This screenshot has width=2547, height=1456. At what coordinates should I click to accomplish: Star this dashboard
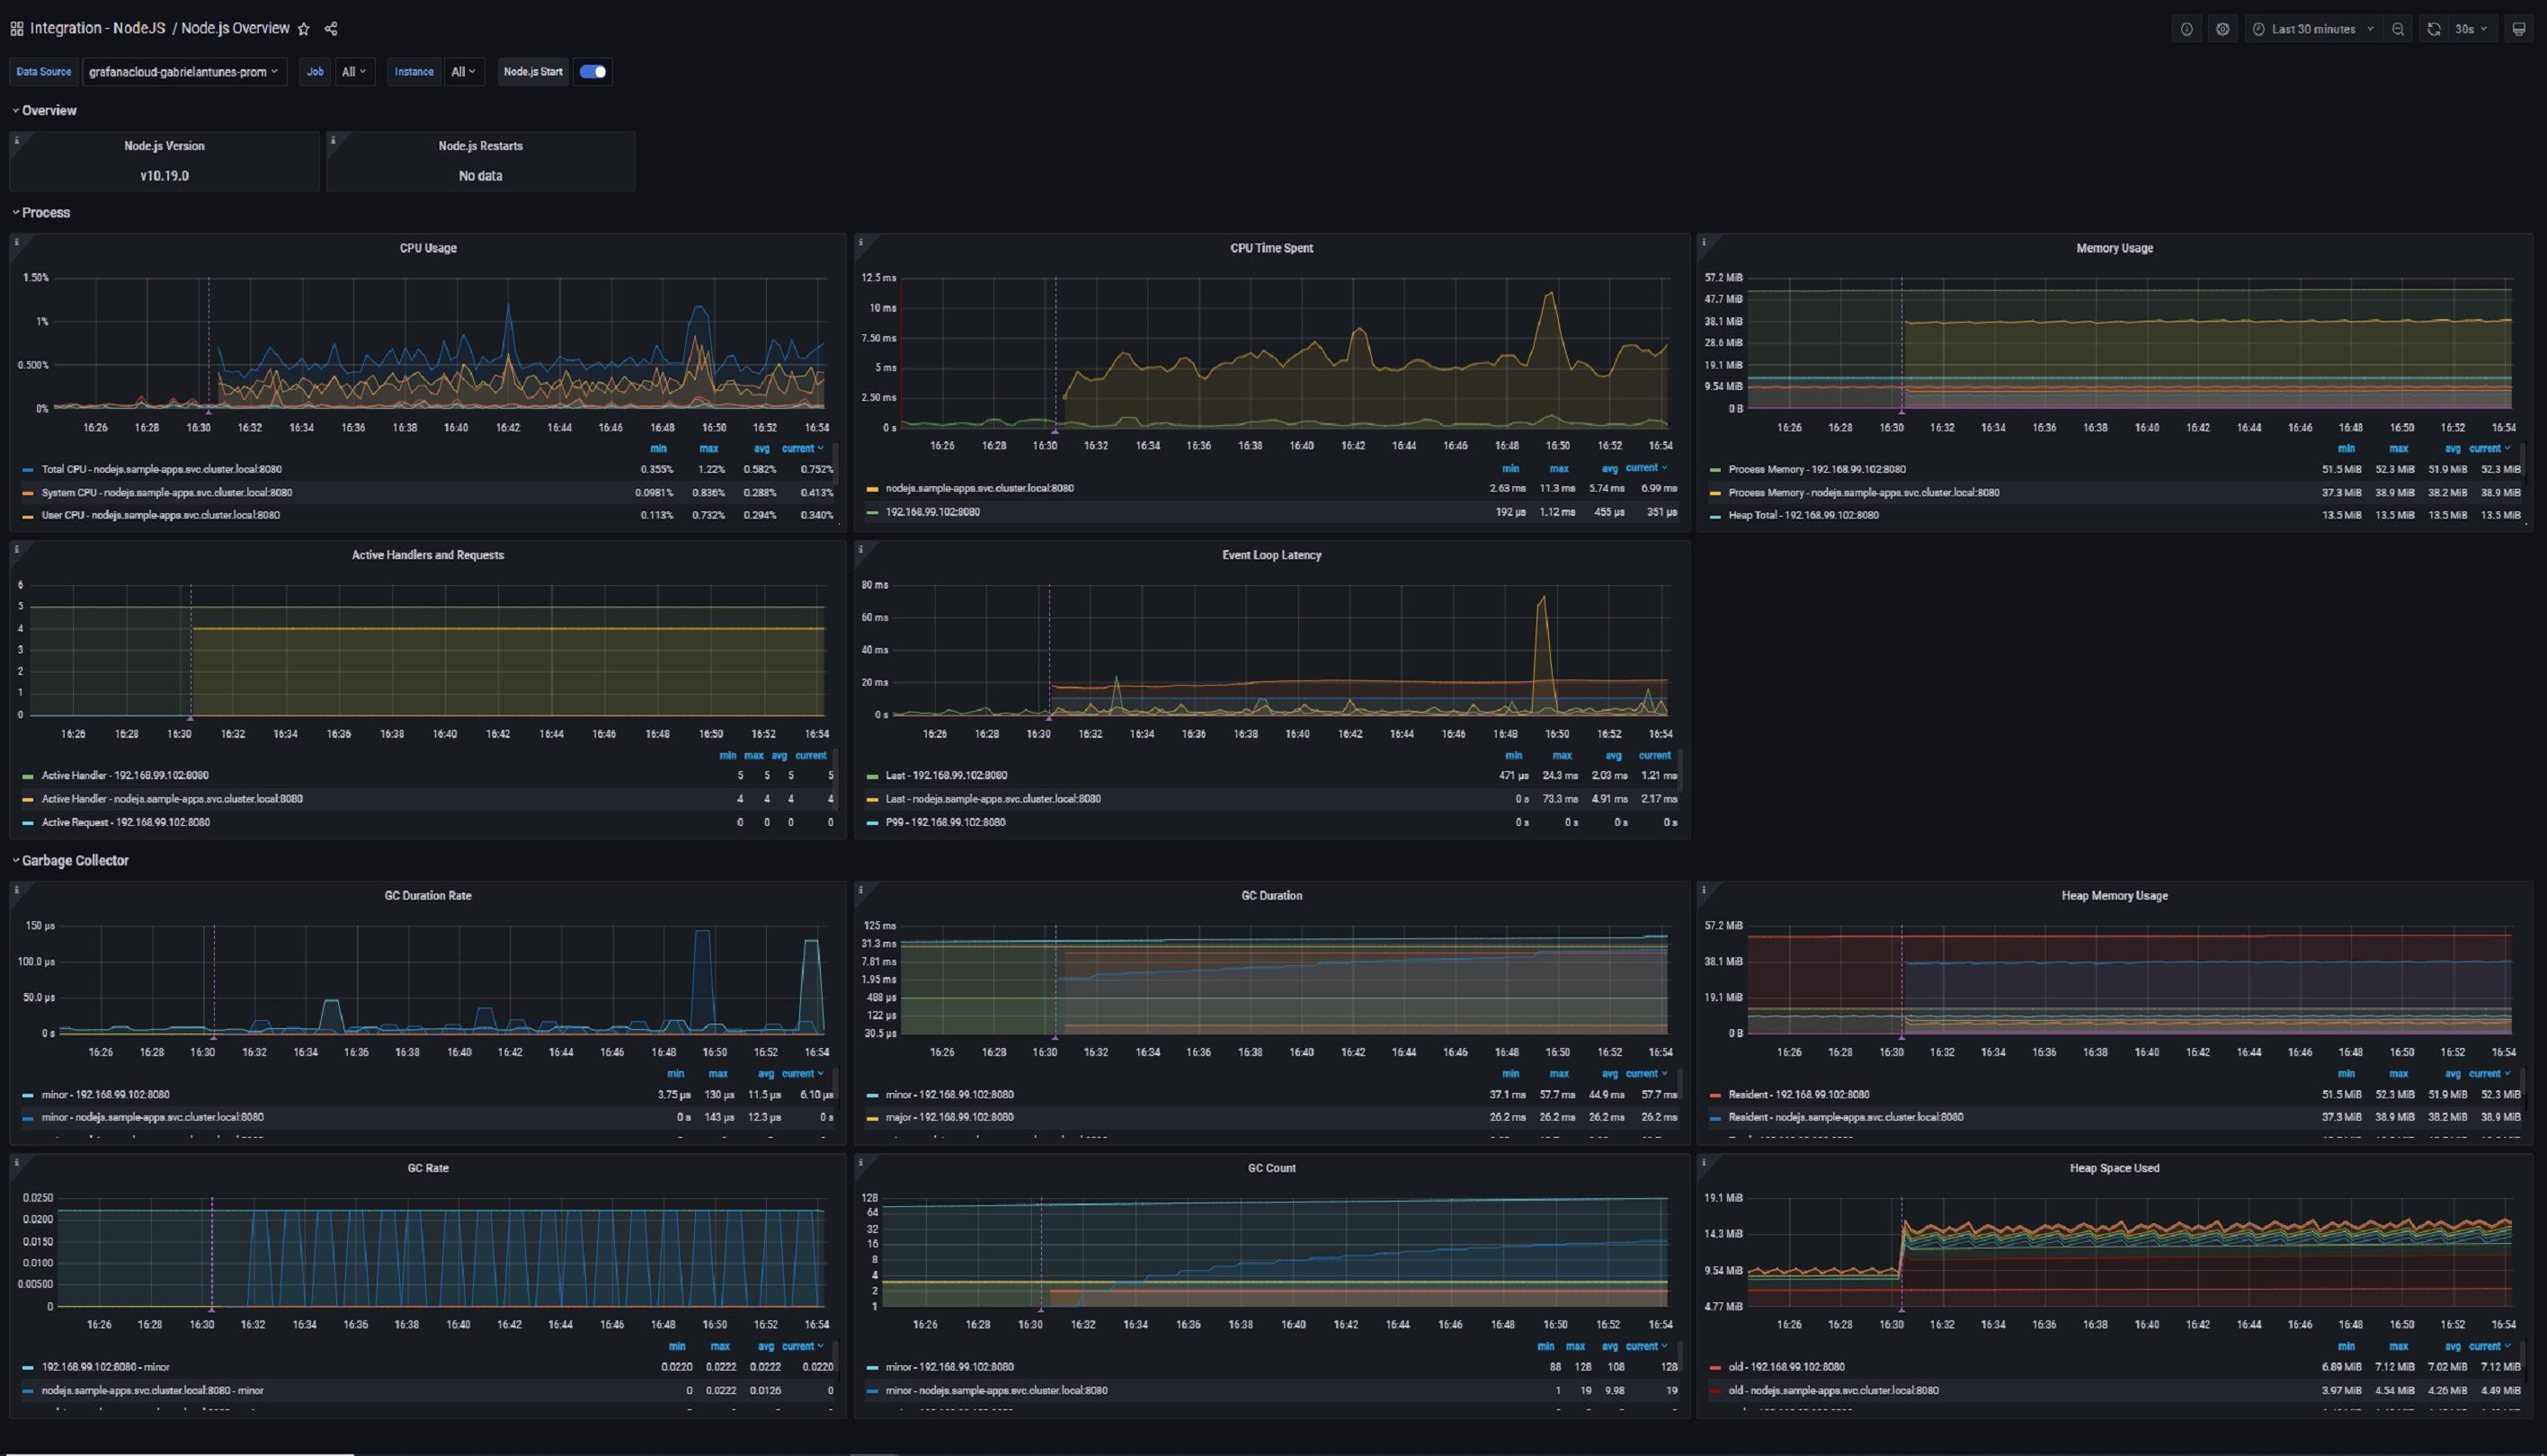303,28
